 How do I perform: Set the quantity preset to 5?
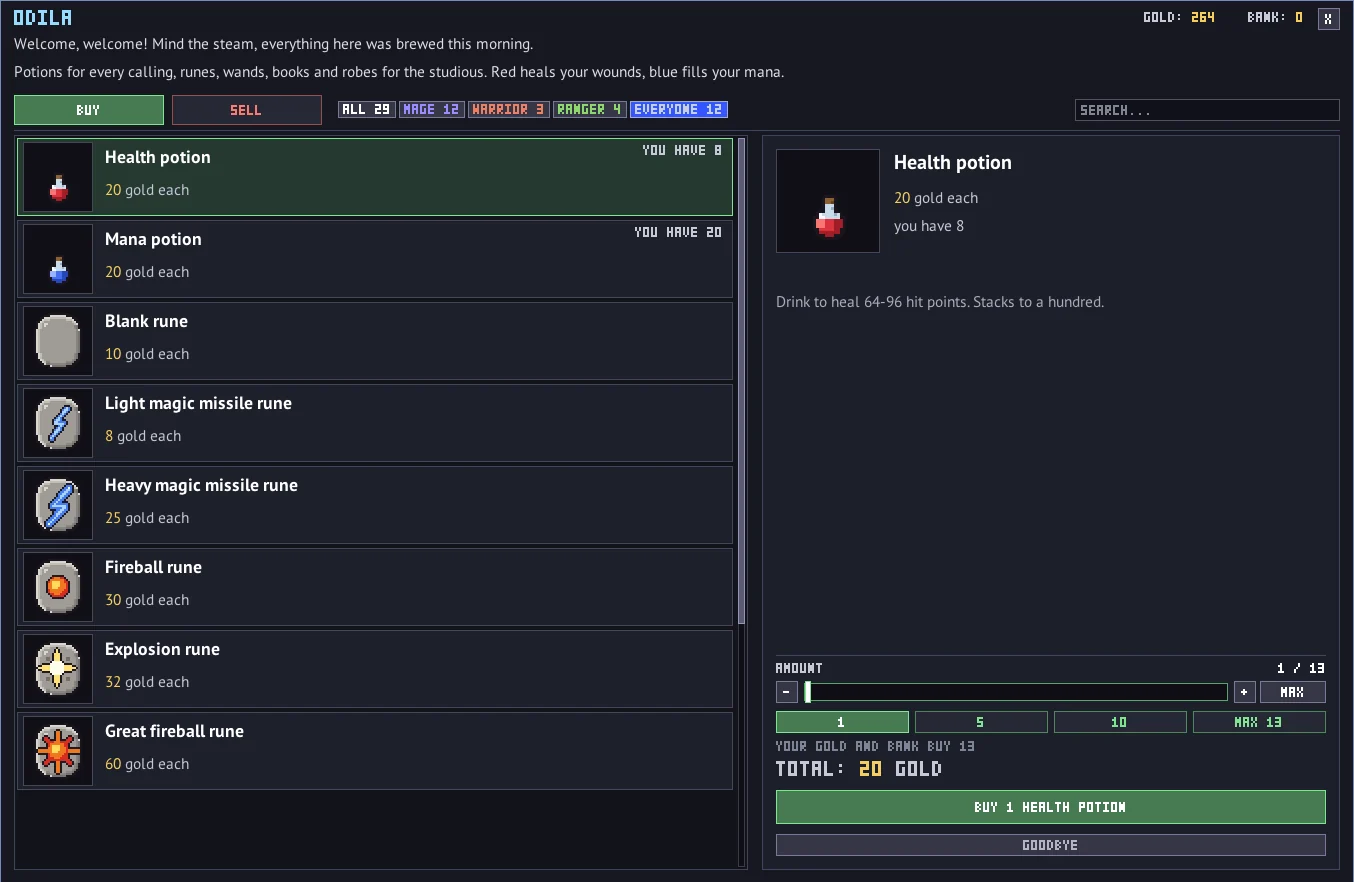click(x=981, y=722)
